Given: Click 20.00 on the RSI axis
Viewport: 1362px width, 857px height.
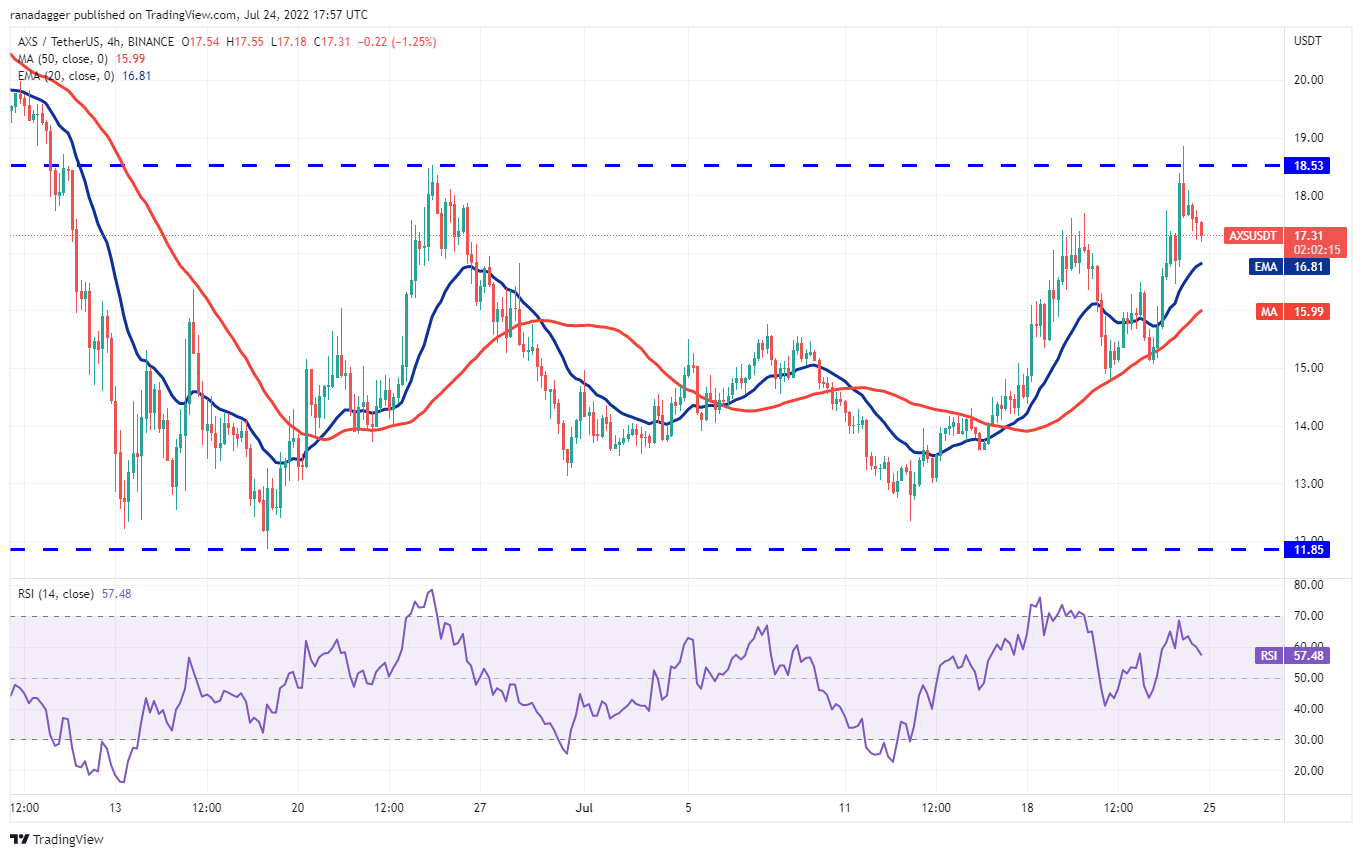Looking at the screenshot, I should pos(1308,771).
